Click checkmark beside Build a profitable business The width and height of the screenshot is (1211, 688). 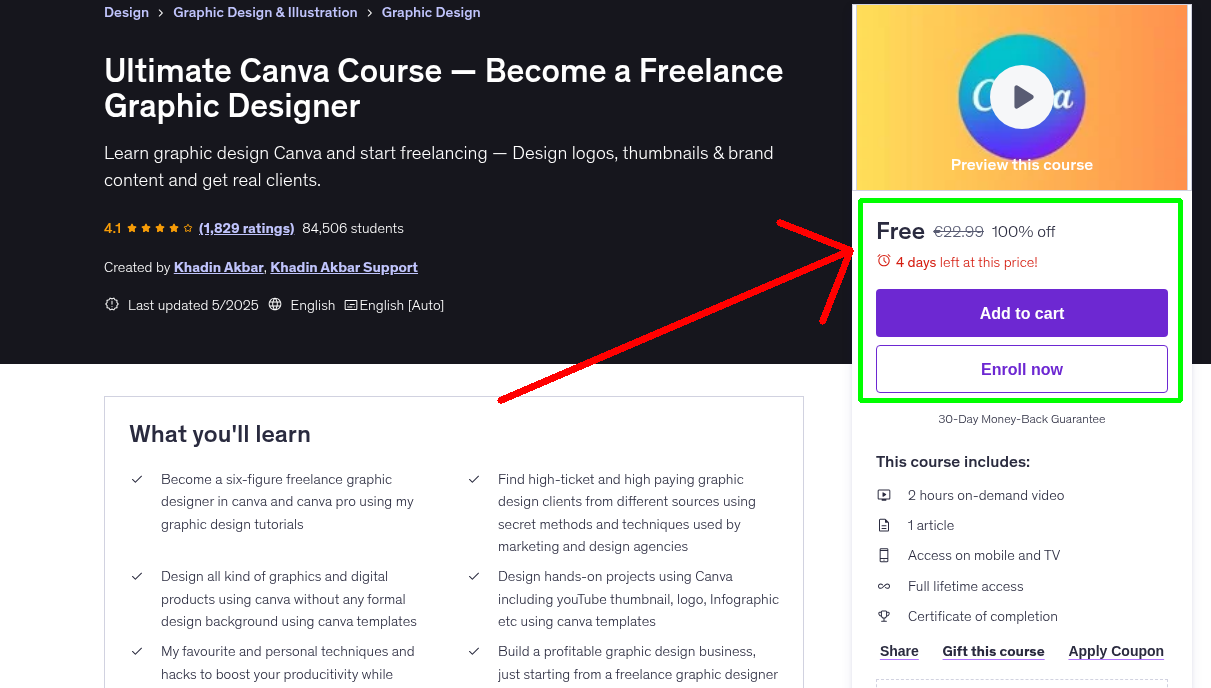click(x=474, y=652)
